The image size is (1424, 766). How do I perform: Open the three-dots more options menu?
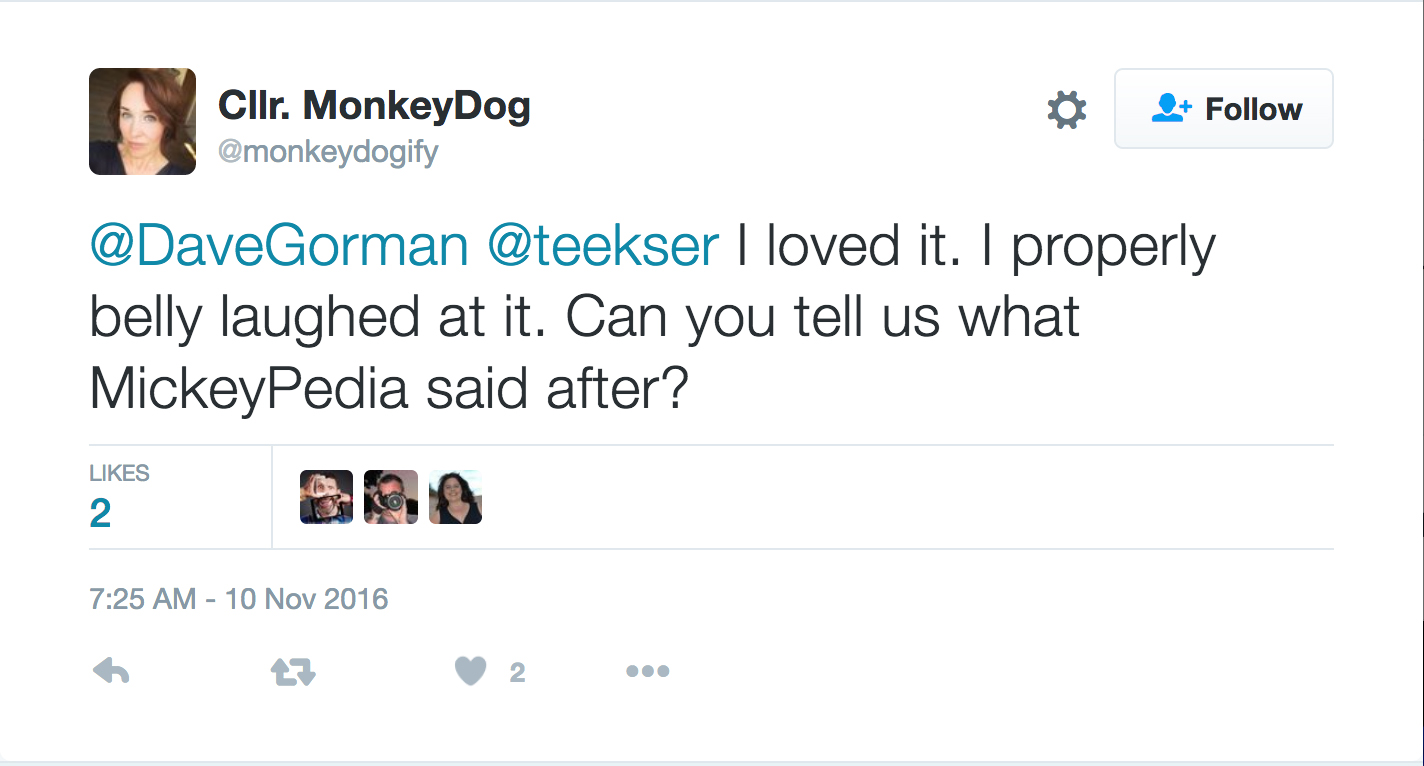647,672
